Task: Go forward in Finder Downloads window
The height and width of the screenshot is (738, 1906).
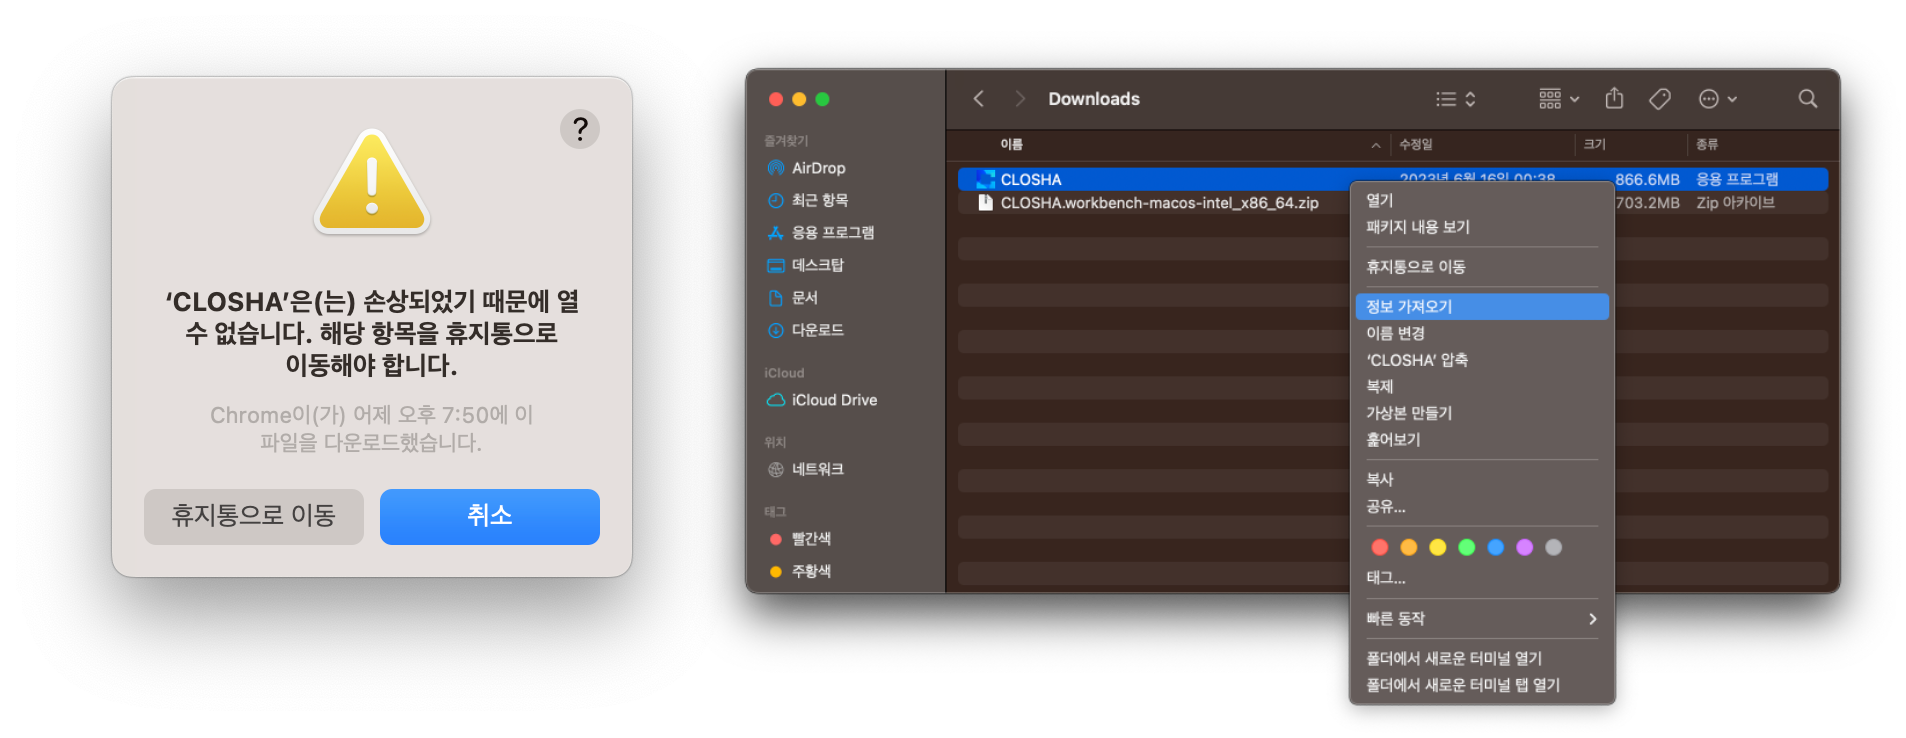Action: tap(1020, 99)
